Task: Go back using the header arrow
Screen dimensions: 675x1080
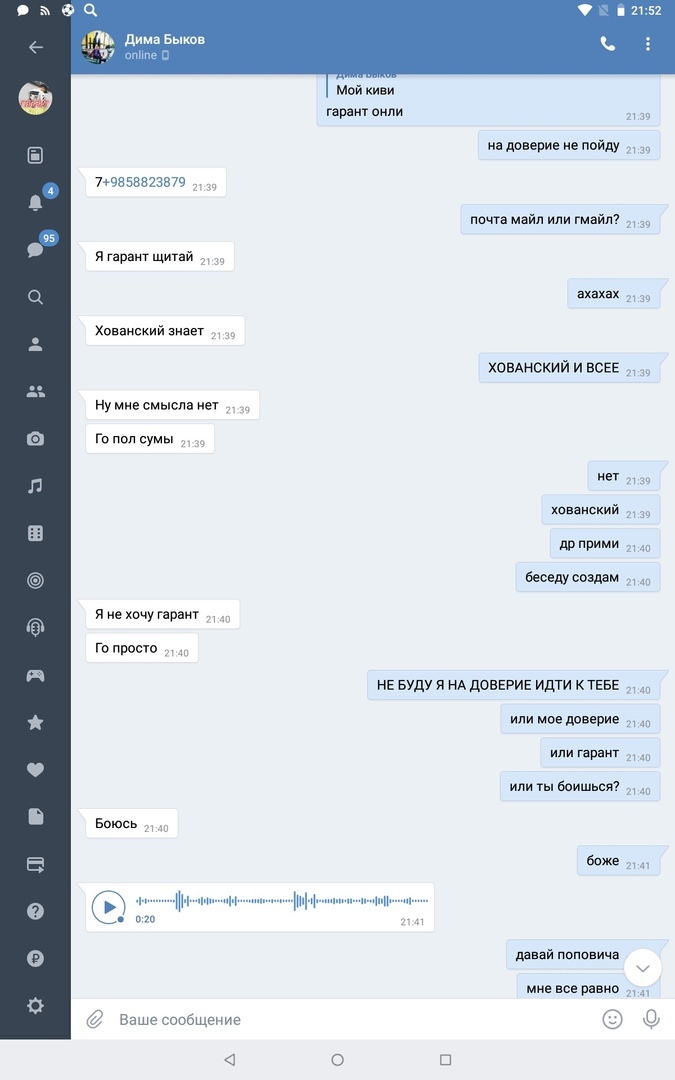Action: coord(36,47)
